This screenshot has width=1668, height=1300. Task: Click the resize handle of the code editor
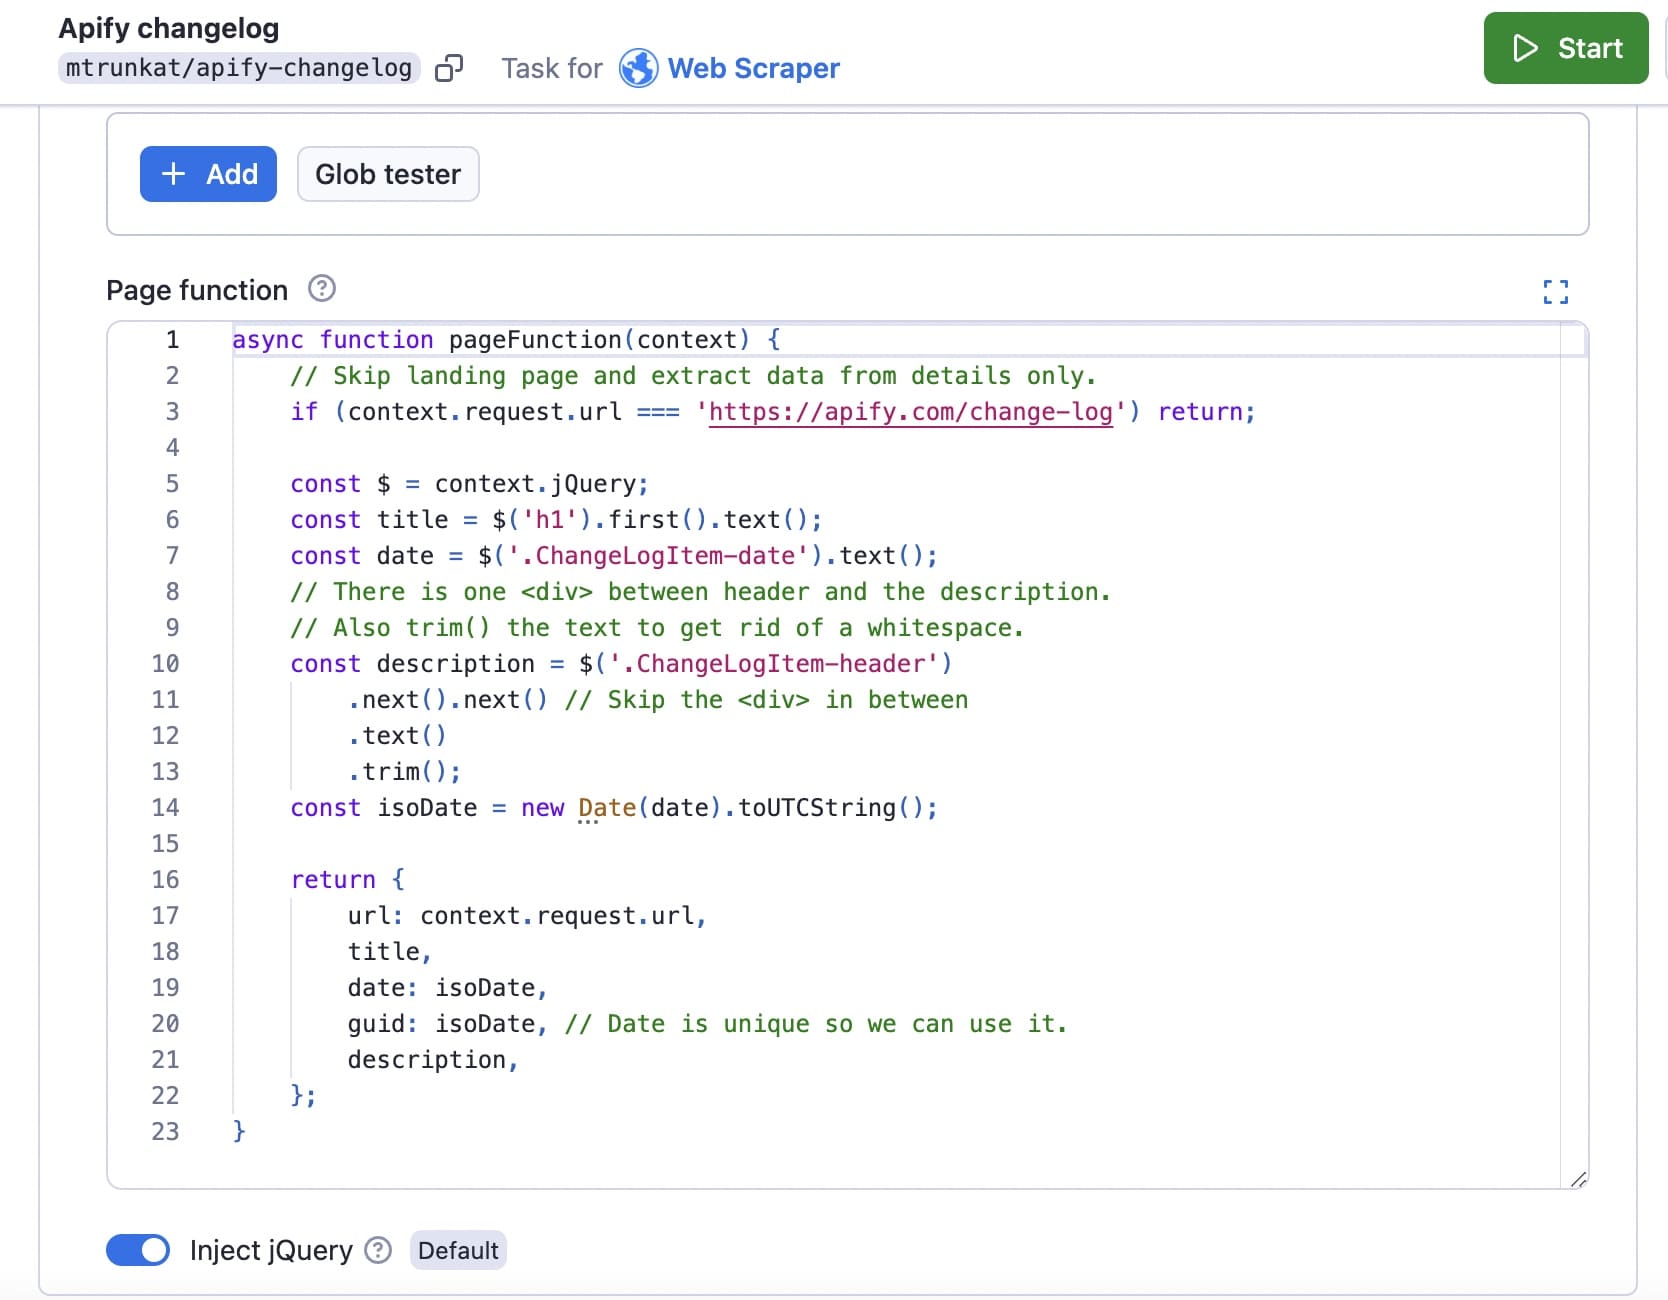pos(1580,1180)
